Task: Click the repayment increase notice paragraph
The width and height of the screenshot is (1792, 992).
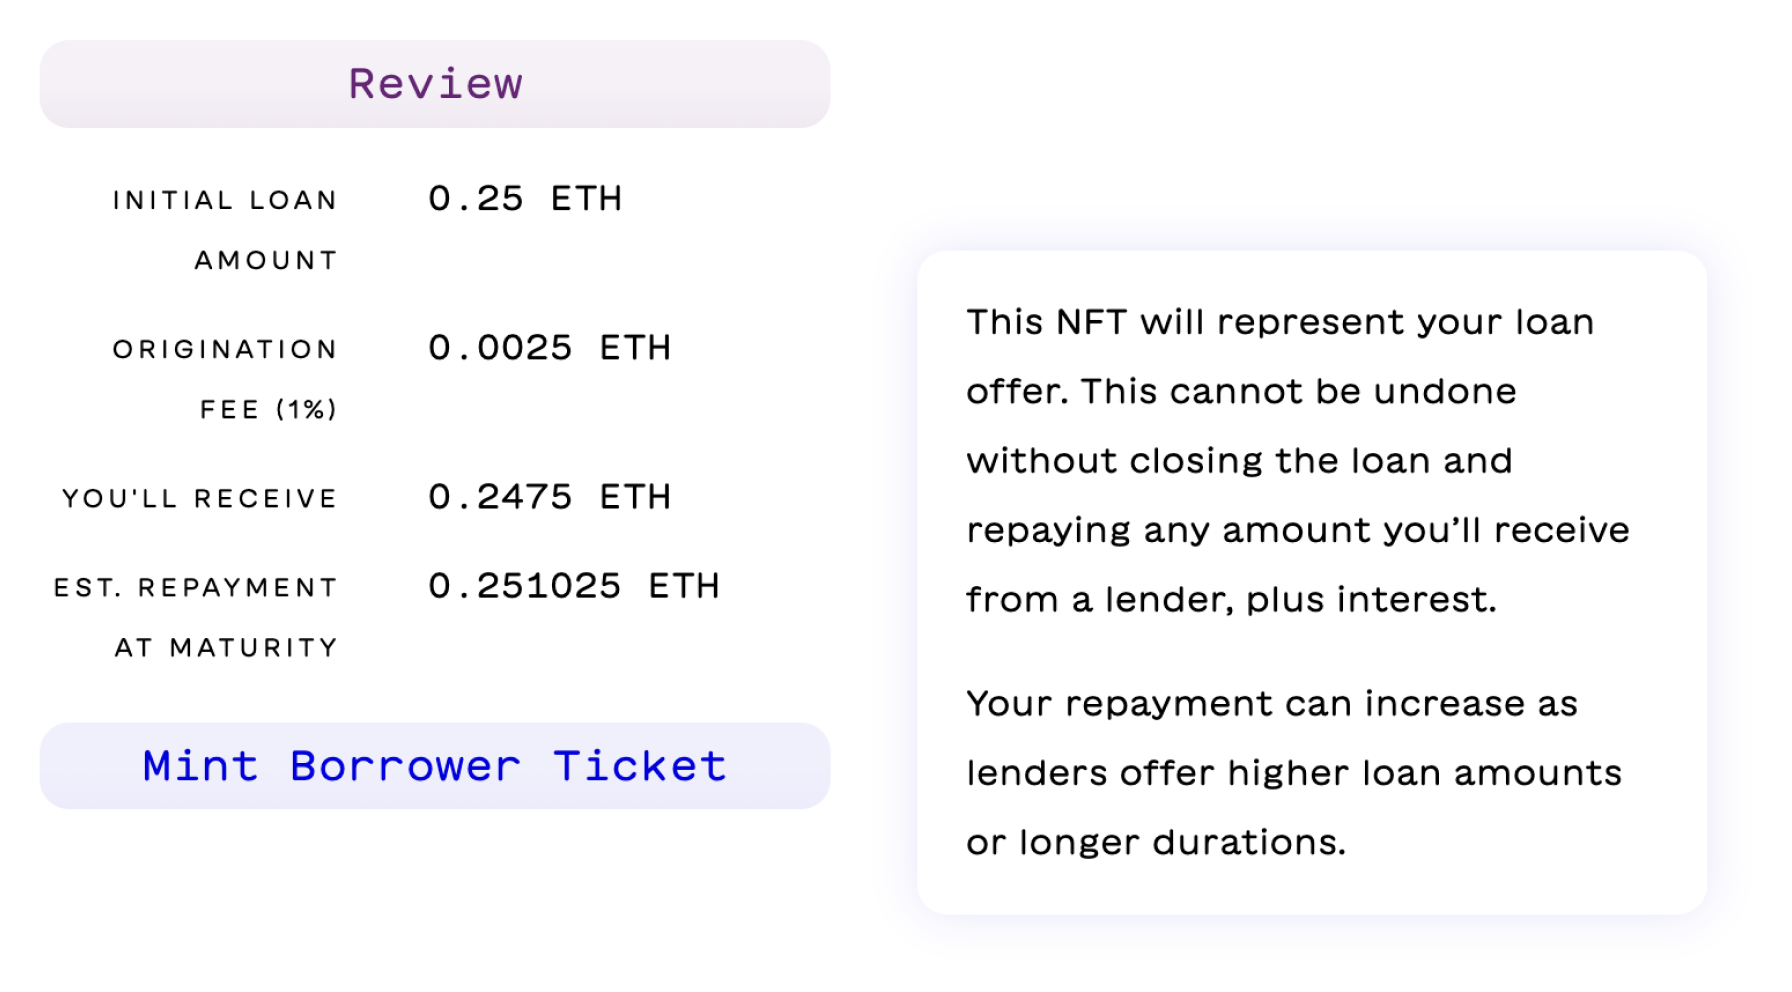Action: pyautogui.click(x=1294, y=773)
